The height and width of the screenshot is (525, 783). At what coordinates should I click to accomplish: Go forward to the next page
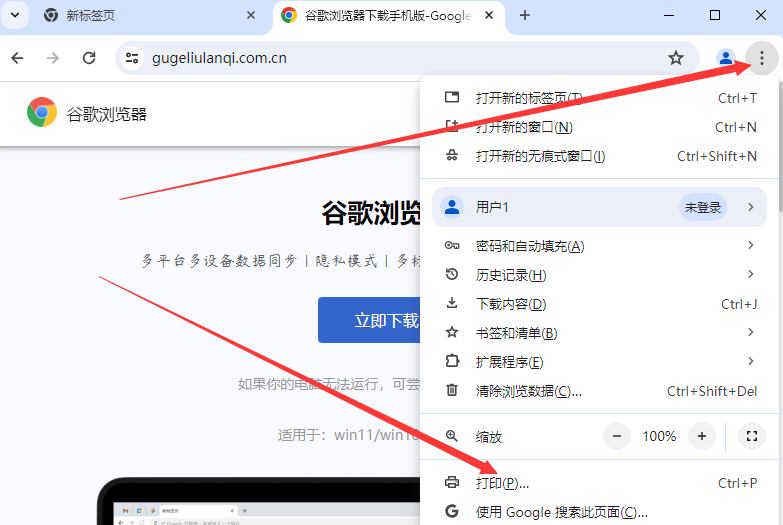tap(53, 58)
